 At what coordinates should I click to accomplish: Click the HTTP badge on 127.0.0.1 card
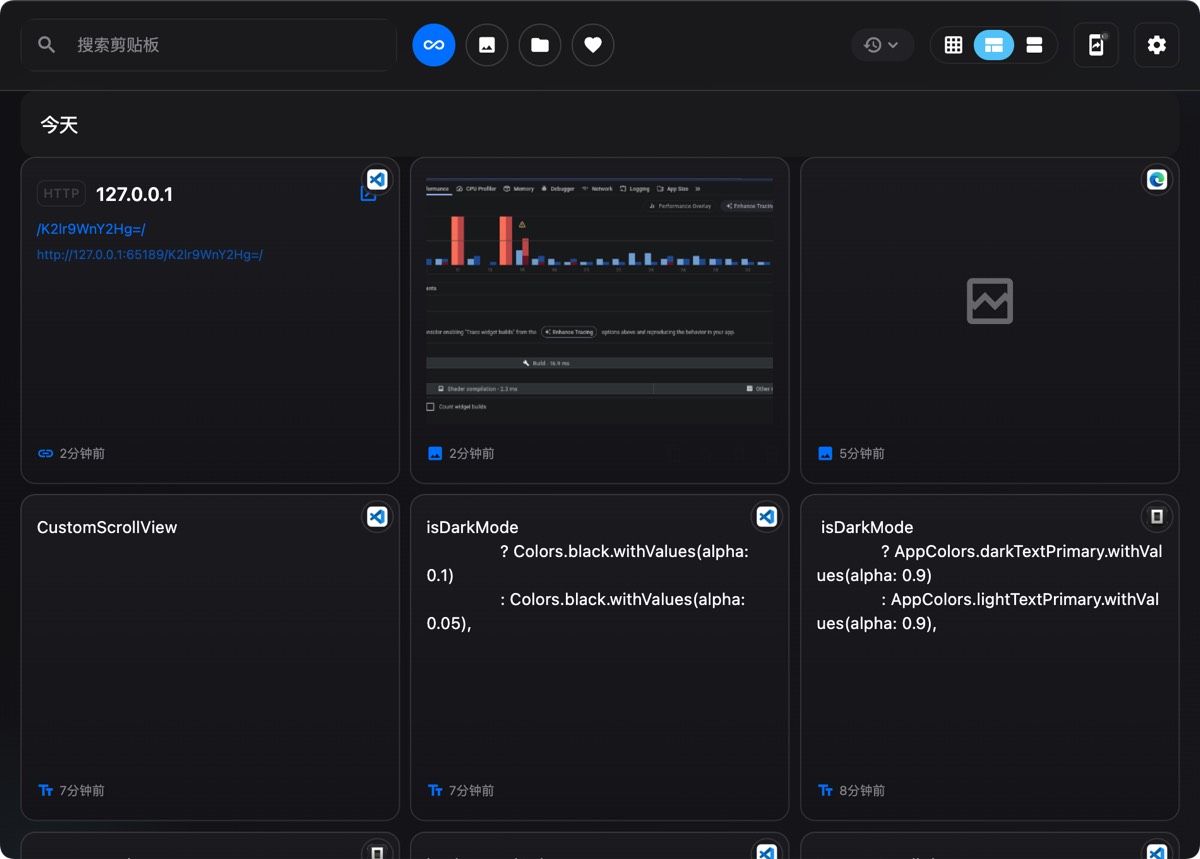pyautogui.click(x=61, y=194)
